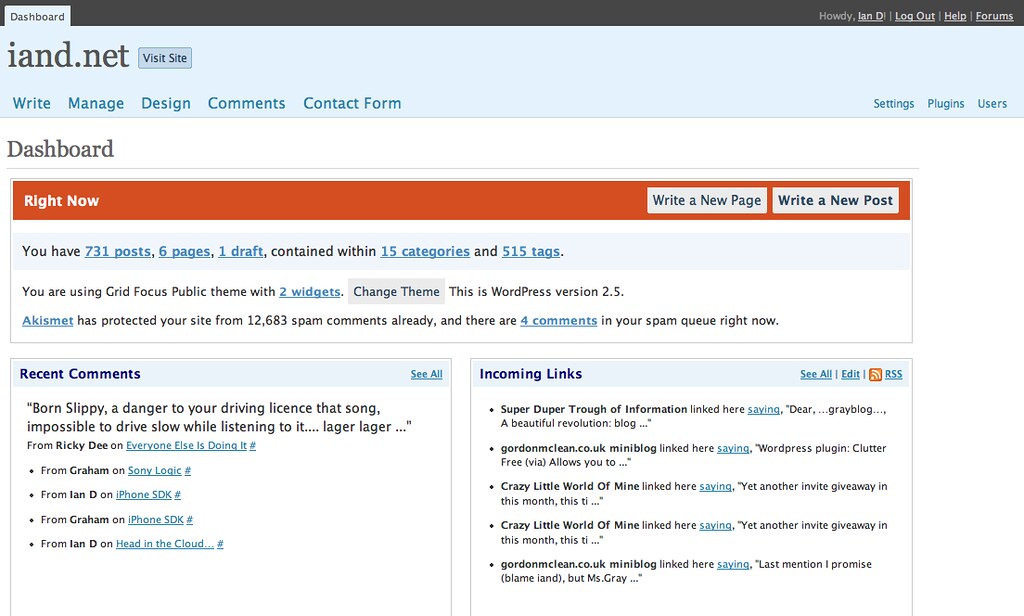
Task: Open Settings in the top-right menu
Action: pyautogui.click(x=893, y=103)
